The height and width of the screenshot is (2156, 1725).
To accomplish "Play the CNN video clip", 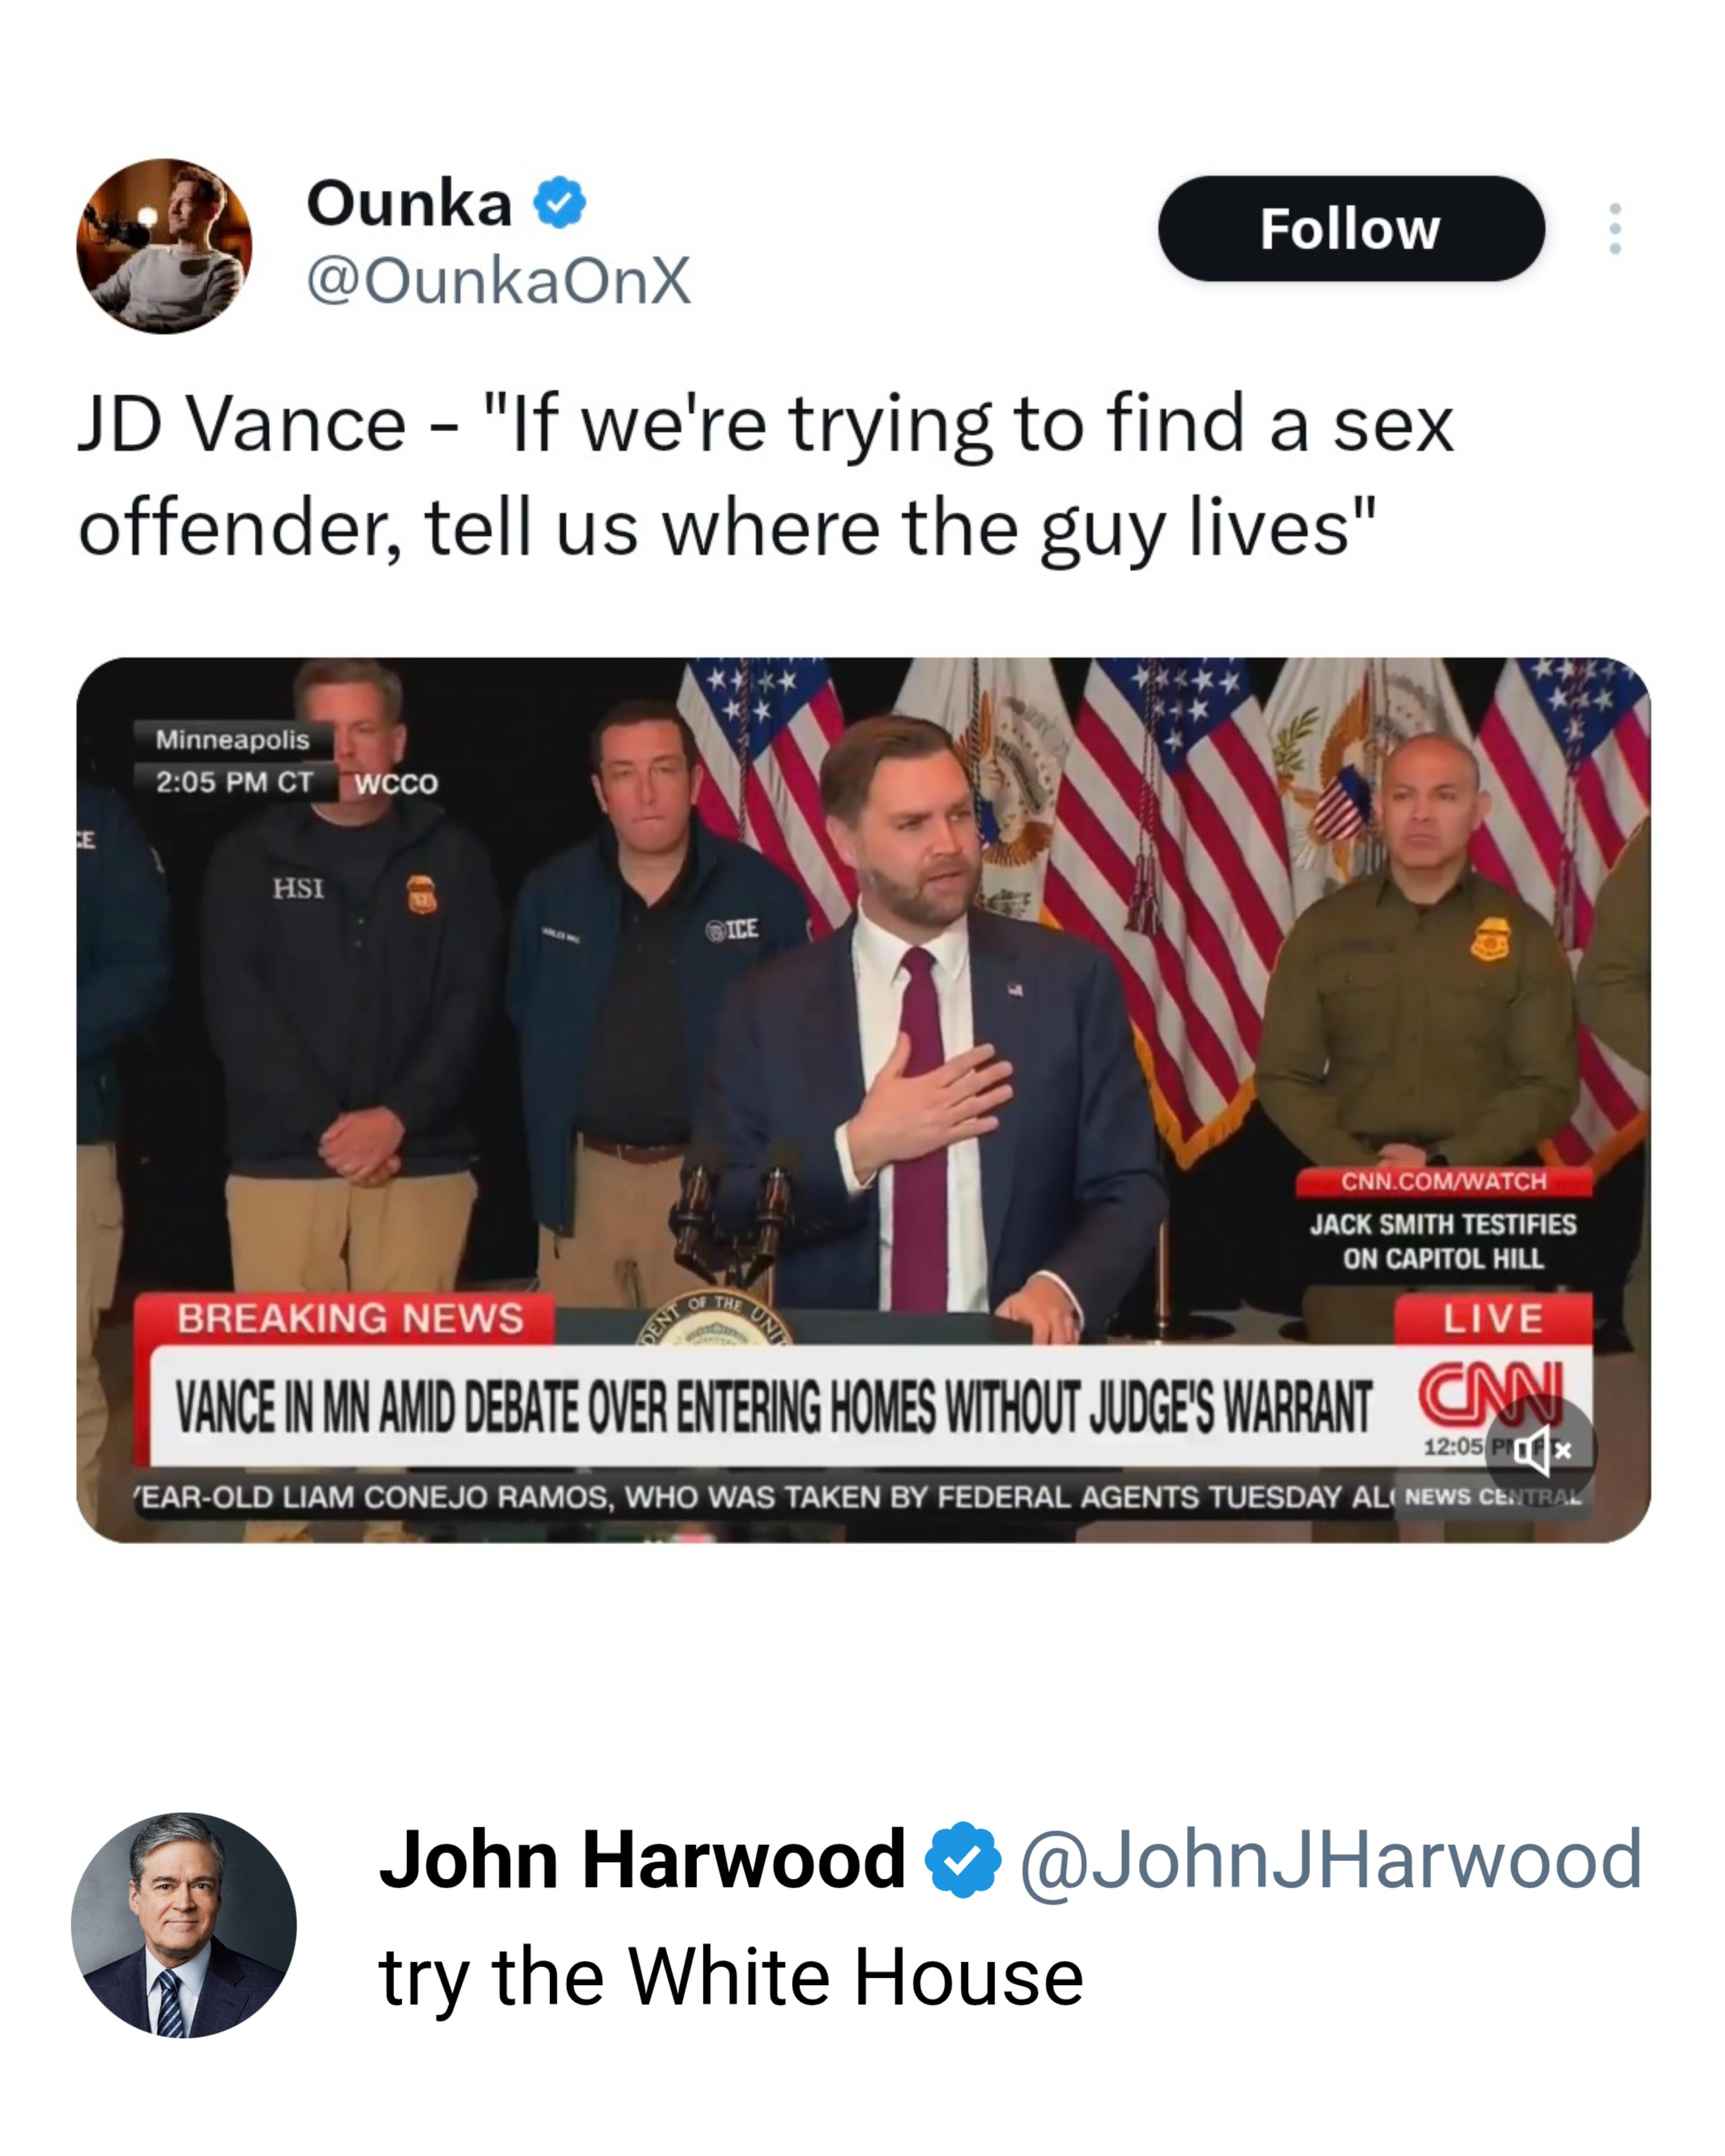I will click(863, 1100).
